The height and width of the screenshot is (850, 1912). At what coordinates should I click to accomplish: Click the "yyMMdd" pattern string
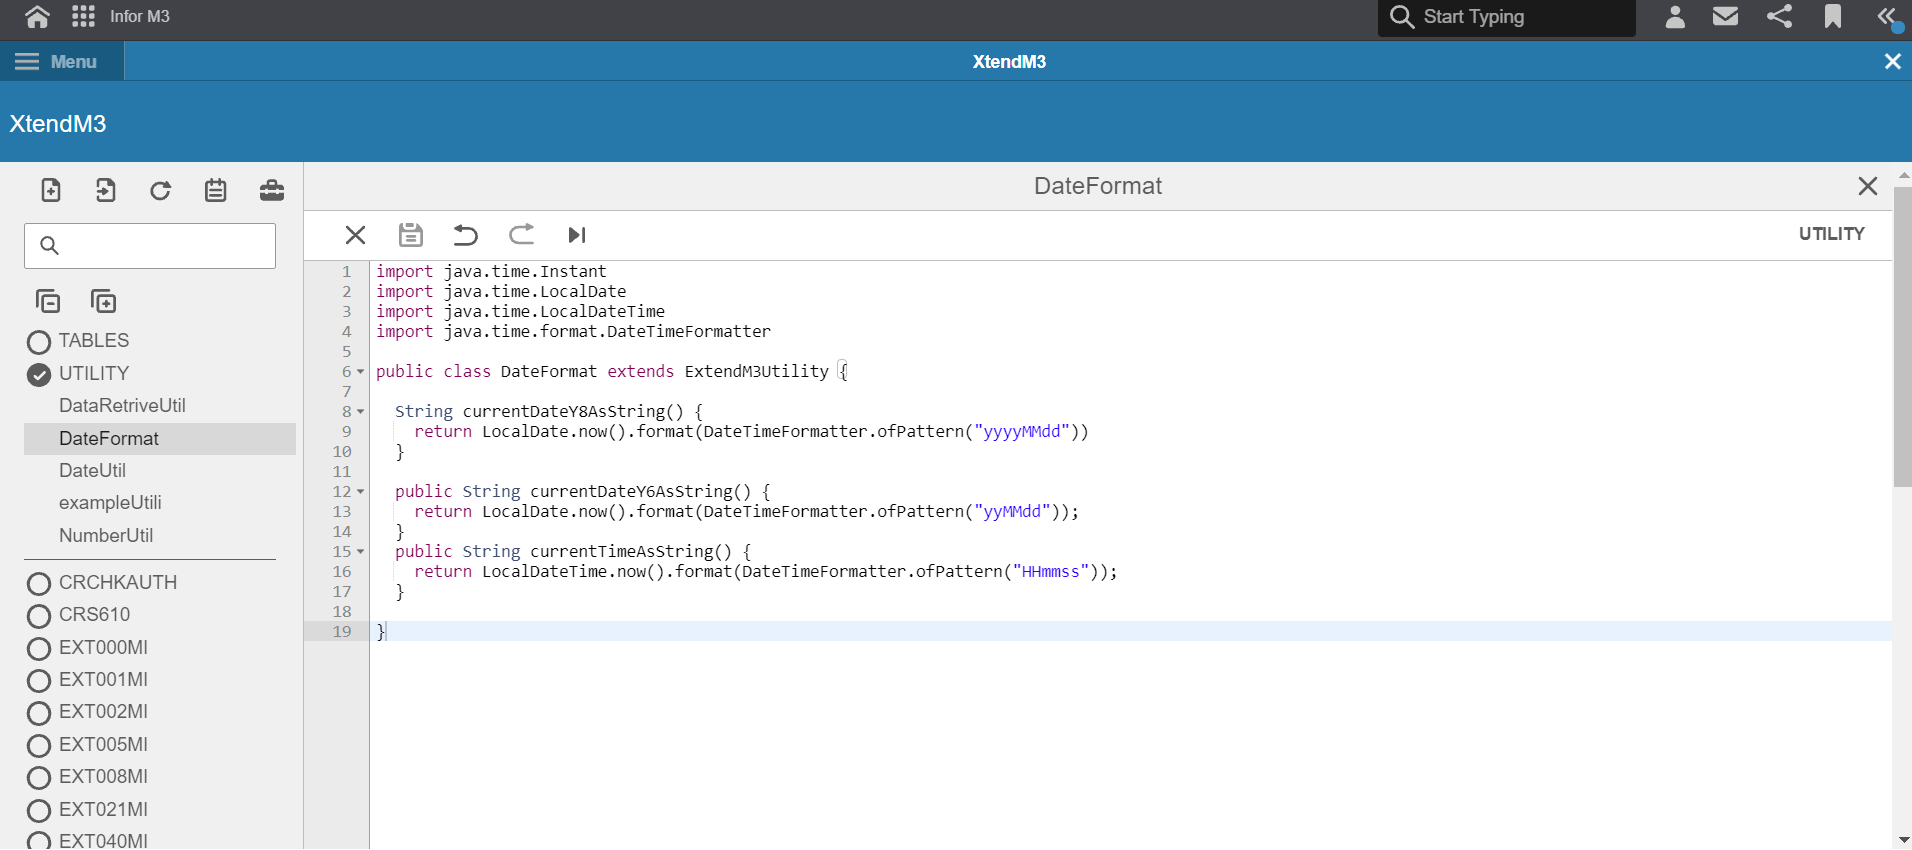1011,512
